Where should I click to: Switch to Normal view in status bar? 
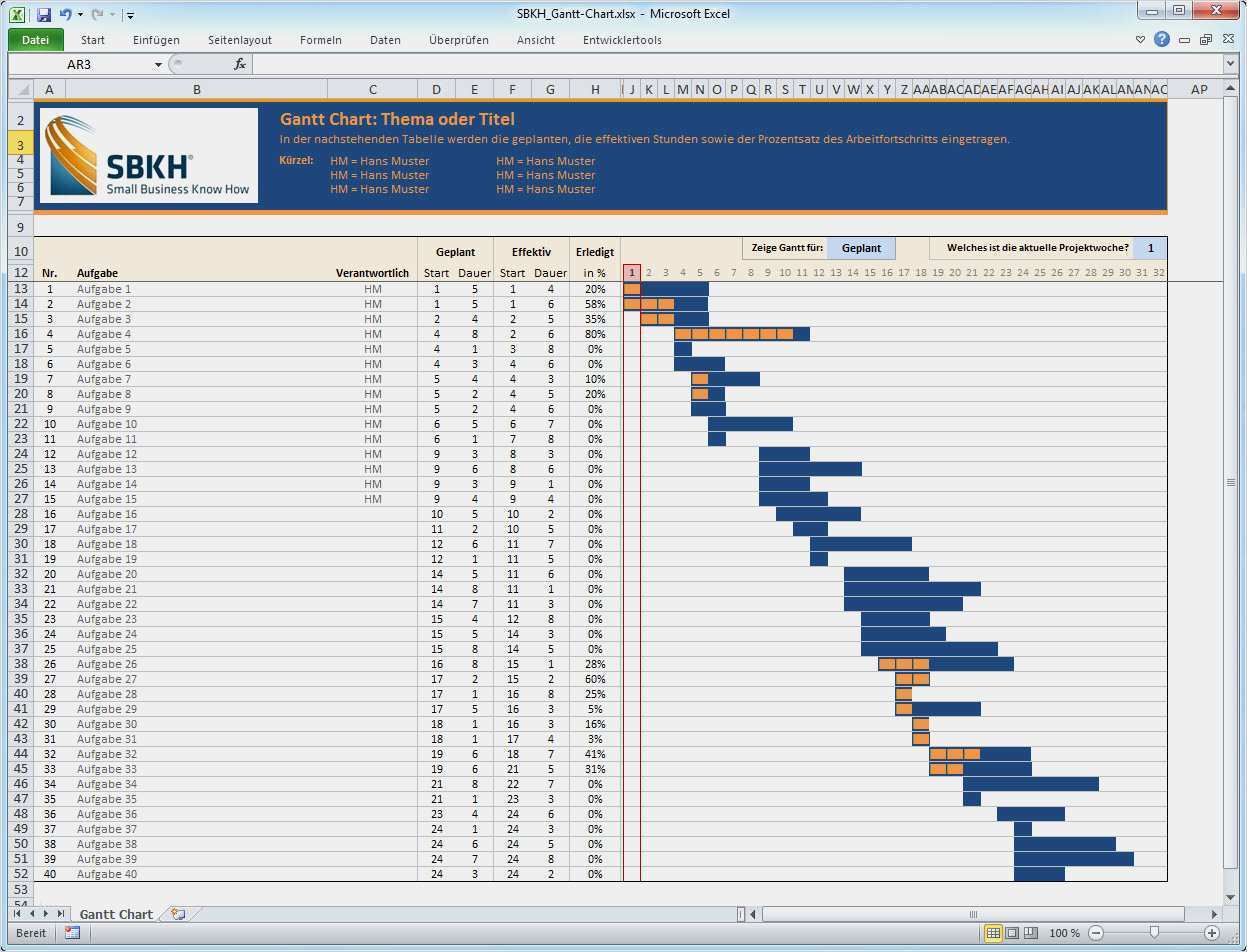click(993, 933)
